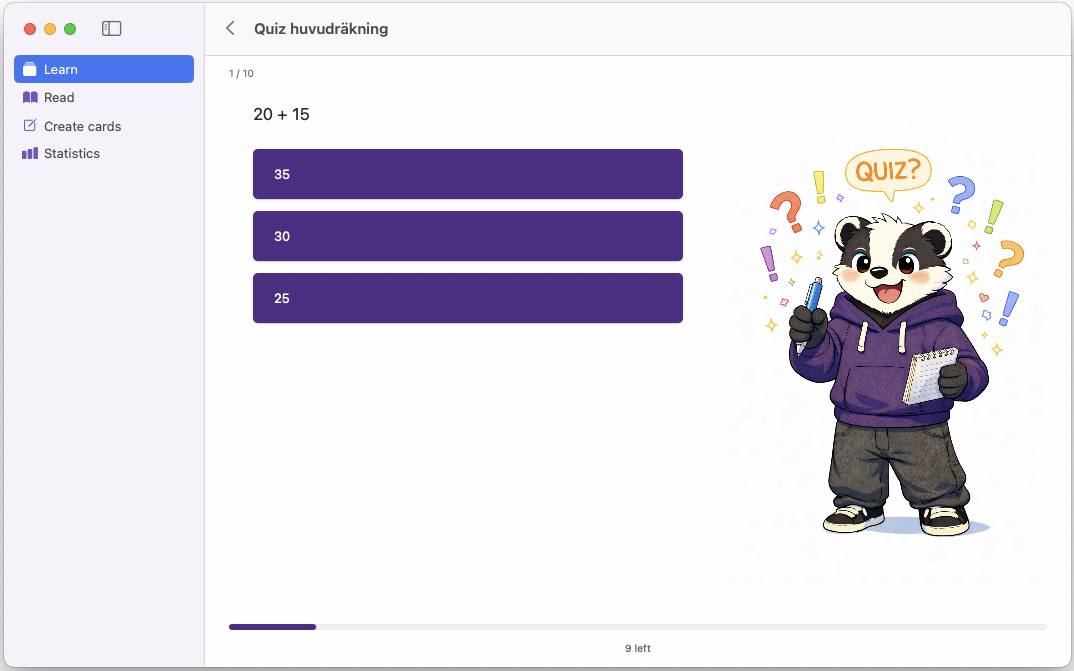Select Learn in the sidebar
The height and width of the screenshot is (671, 1074).
[58, 69]
